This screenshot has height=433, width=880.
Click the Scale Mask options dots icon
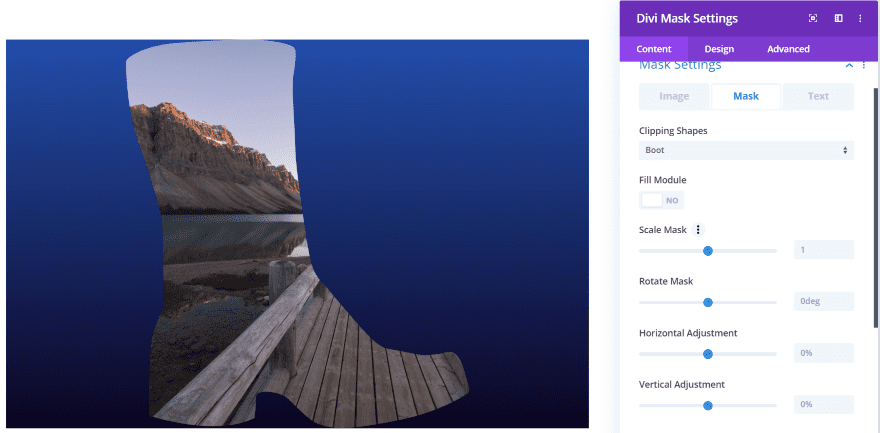(698, 229)
